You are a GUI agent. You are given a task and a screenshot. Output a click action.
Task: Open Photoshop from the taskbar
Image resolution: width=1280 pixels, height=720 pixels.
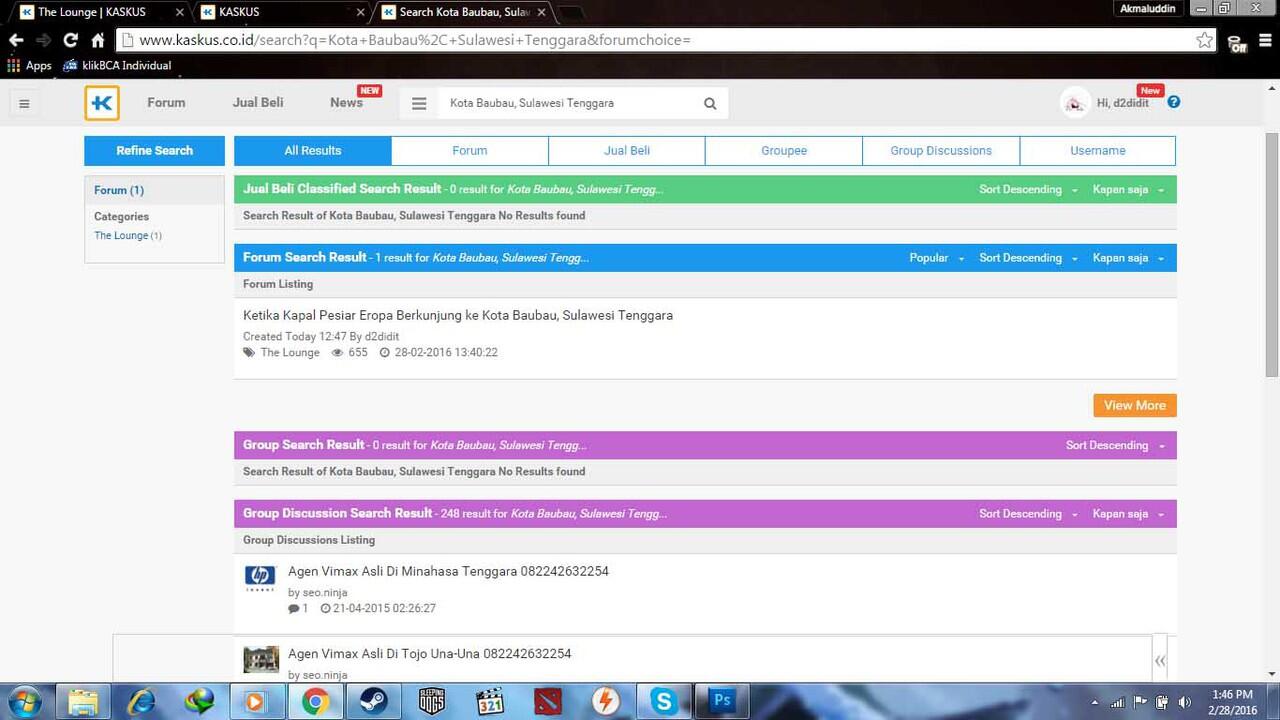click(721, 701)
